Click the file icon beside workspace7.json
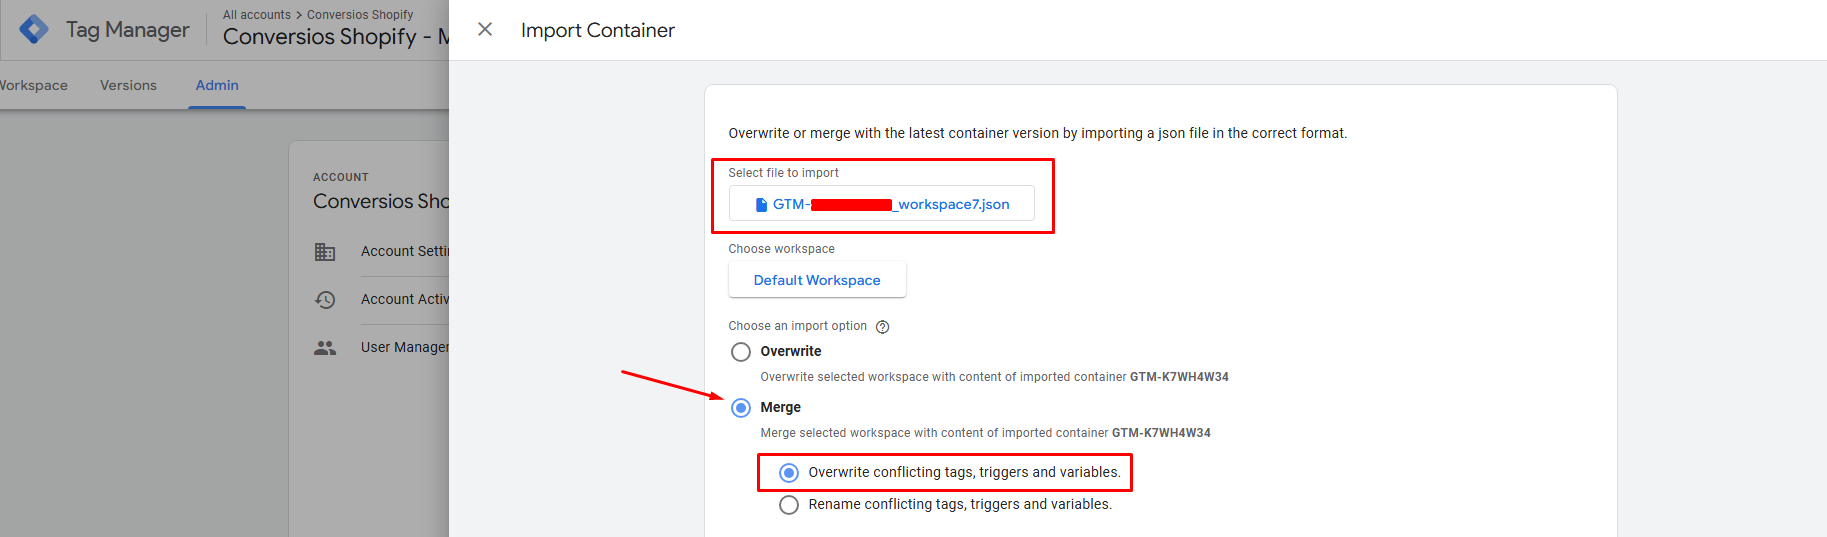Screen dimensions: 1827x537 pyautogui.click(x=761, y=204)
